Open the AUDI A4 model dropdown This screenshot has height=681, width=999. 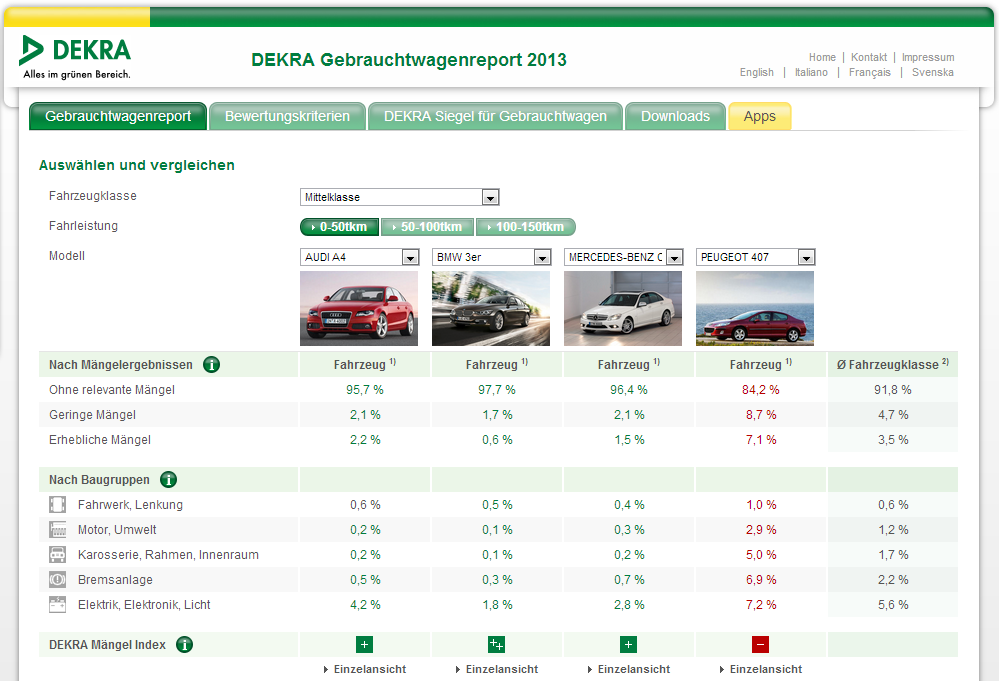coord(359,257)
